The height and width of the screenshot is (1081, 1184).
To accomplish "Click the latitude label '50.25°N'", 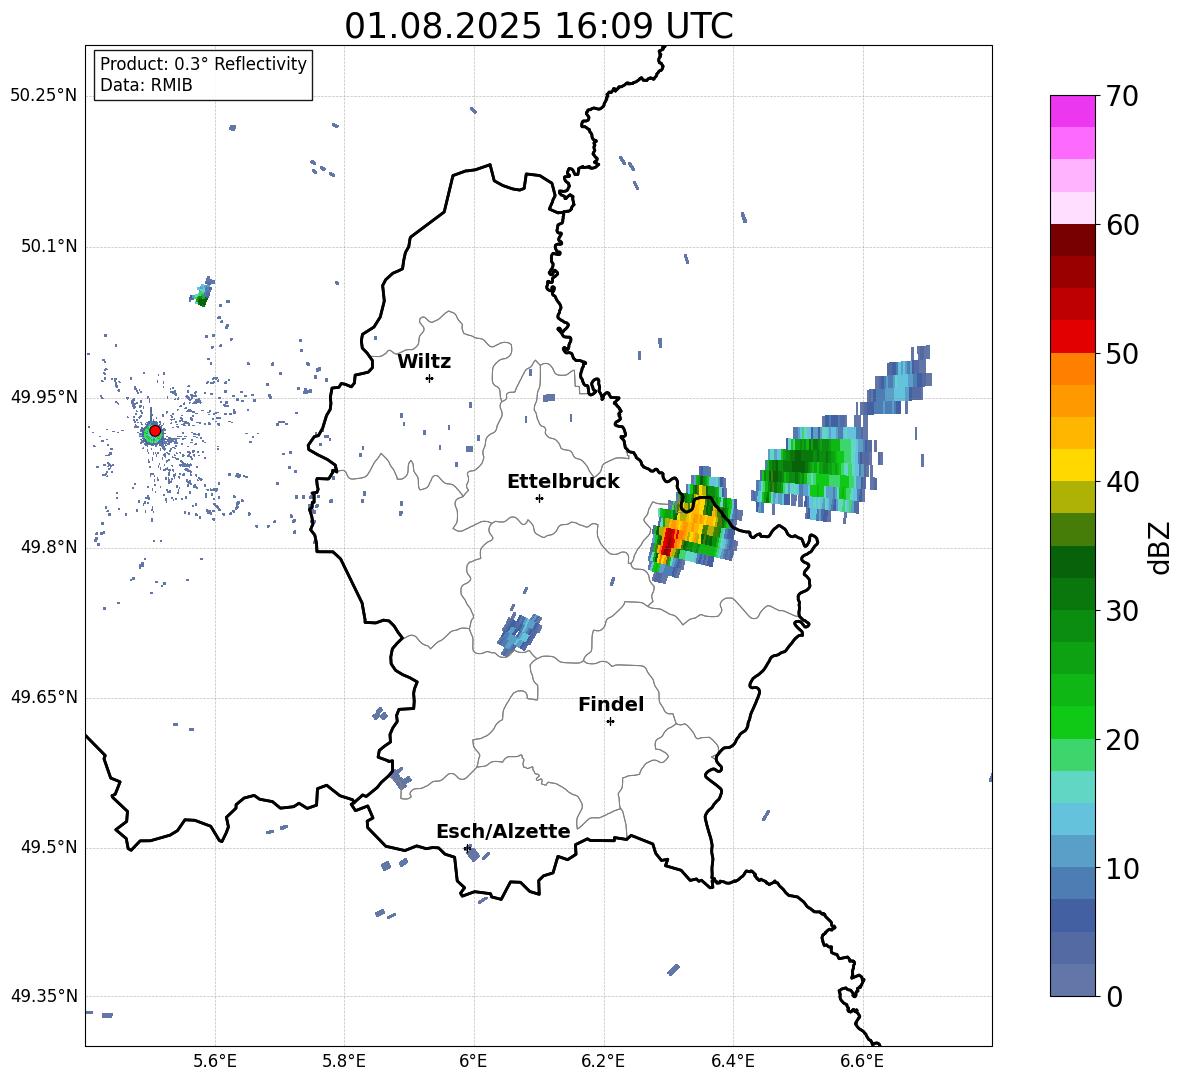I will click(x=44, y=96).
